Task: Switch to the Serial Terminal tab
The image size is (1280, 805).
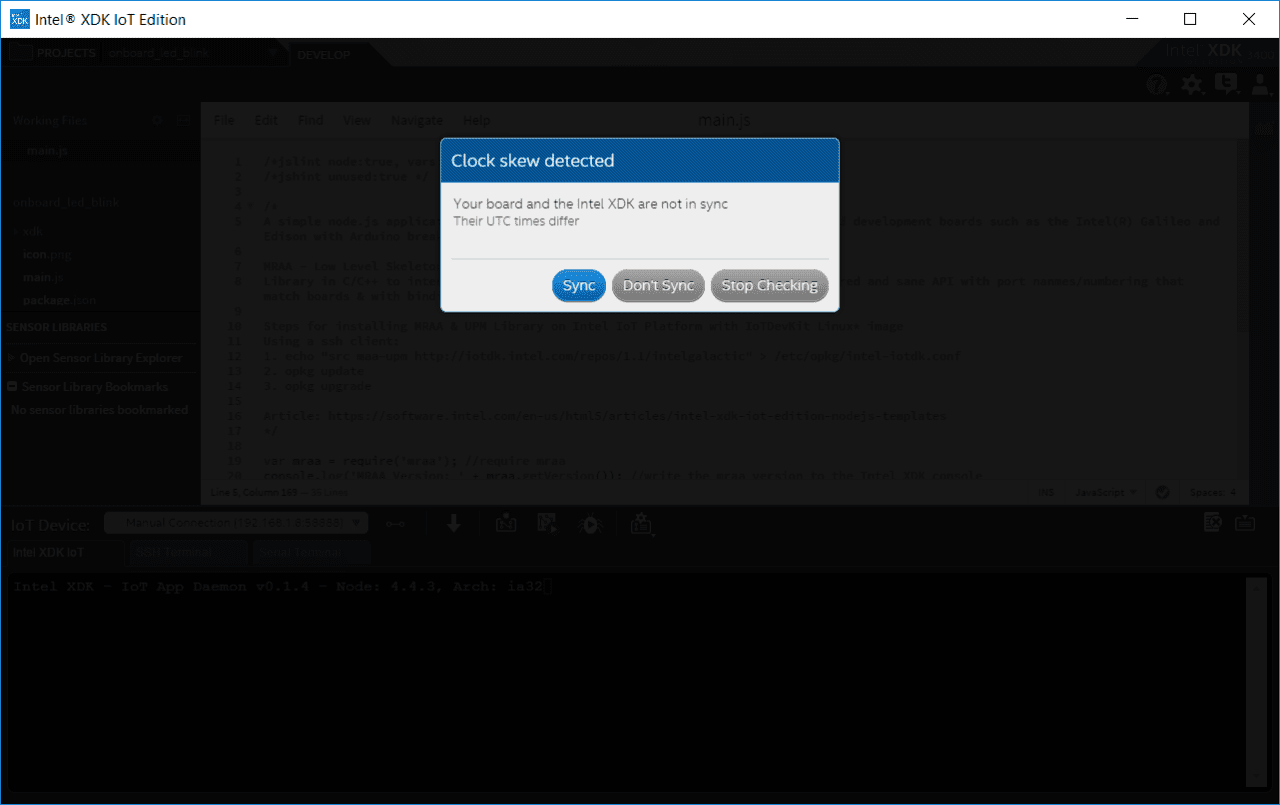Action: click(311, 552)
